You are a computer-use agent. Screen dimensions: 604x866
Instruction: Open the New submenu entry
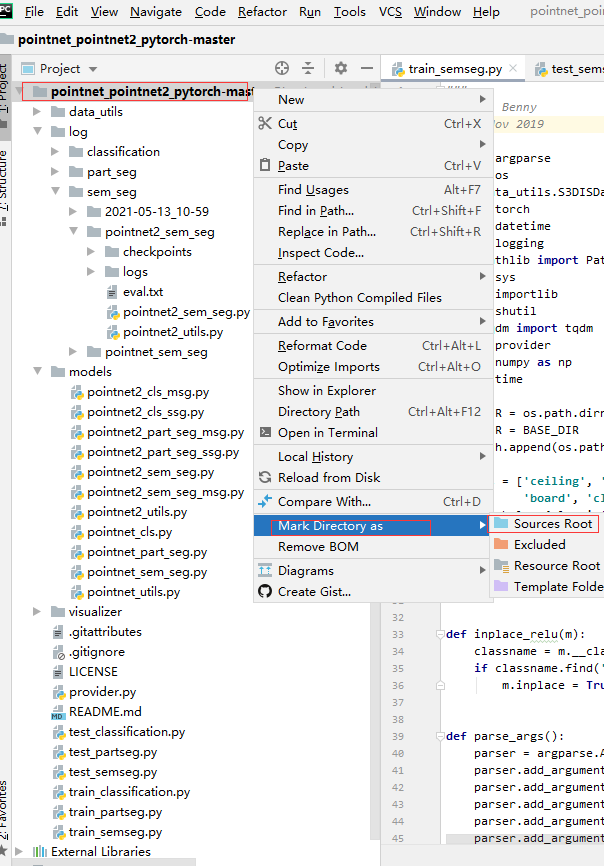click(373, 99)
